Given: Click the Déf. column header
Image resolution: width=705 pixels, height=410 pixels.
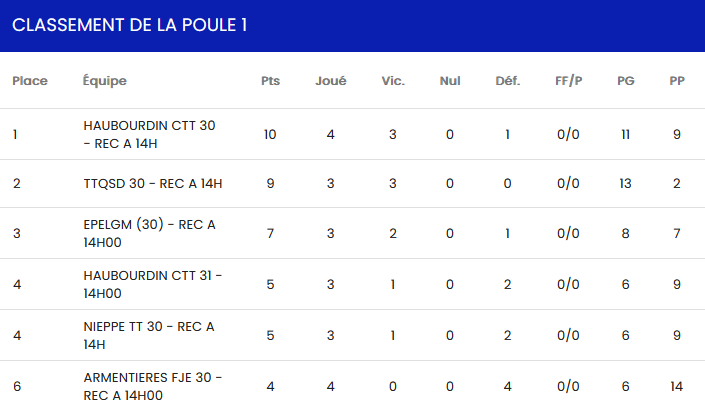Looking at the screenshot, I should [508, 81].
